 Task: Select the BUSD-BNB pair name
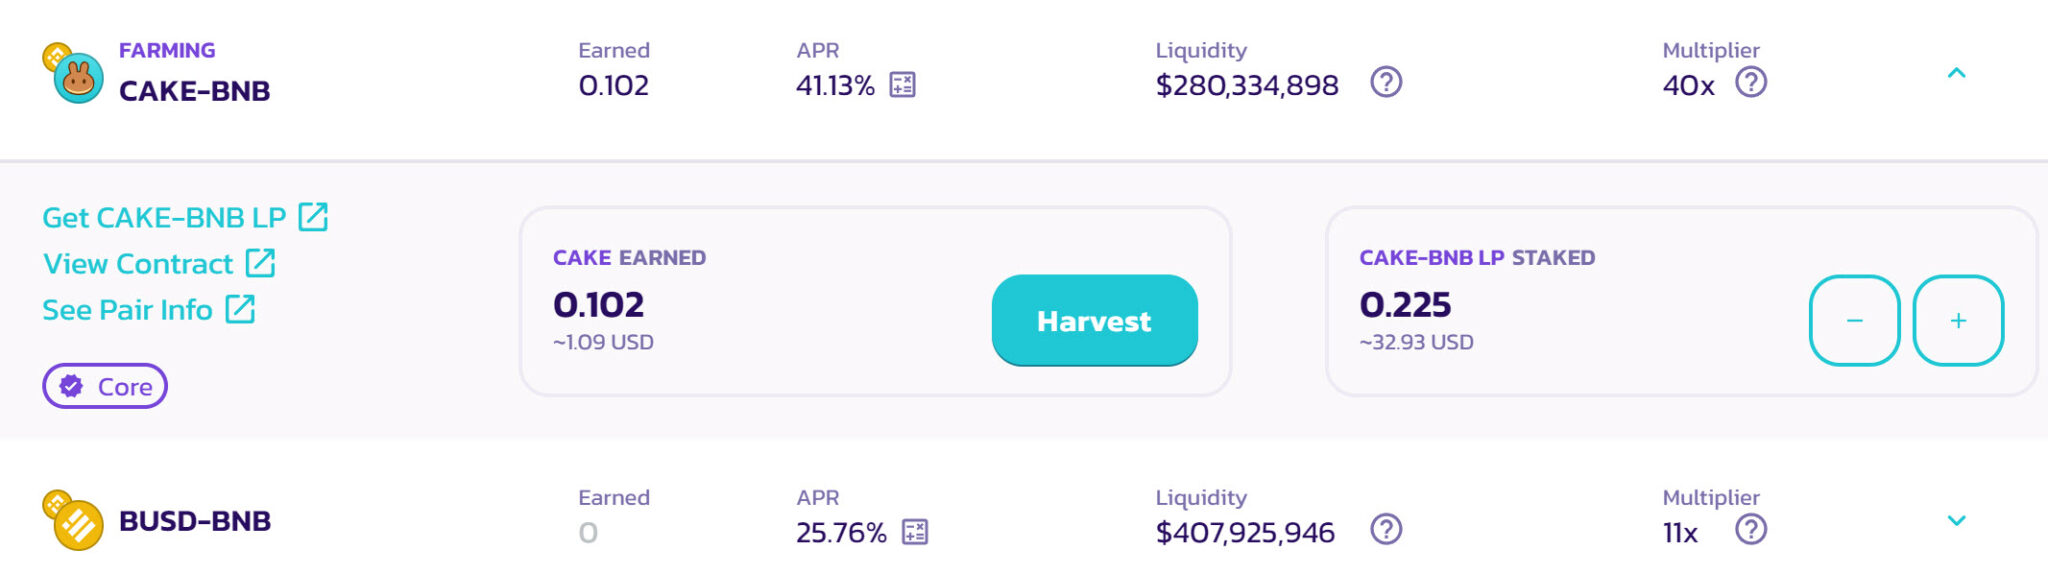click(x=195, y=521)
